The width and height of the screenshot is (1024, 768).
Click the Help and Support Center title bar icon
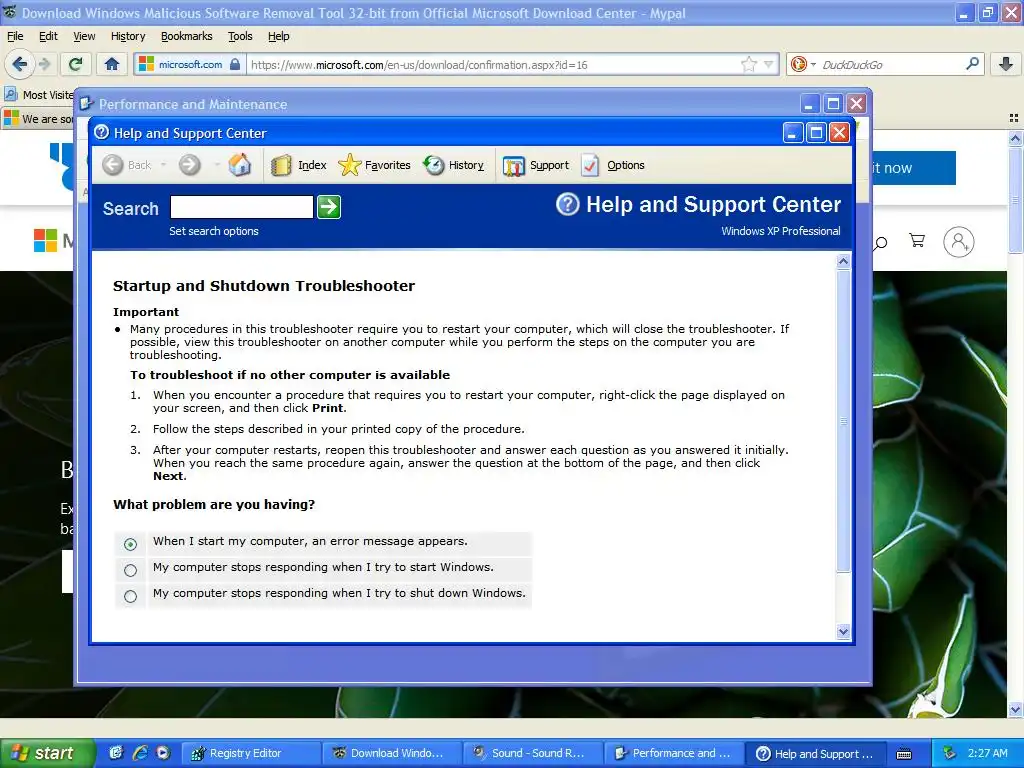pyautogui.click(x=101, y=133)
